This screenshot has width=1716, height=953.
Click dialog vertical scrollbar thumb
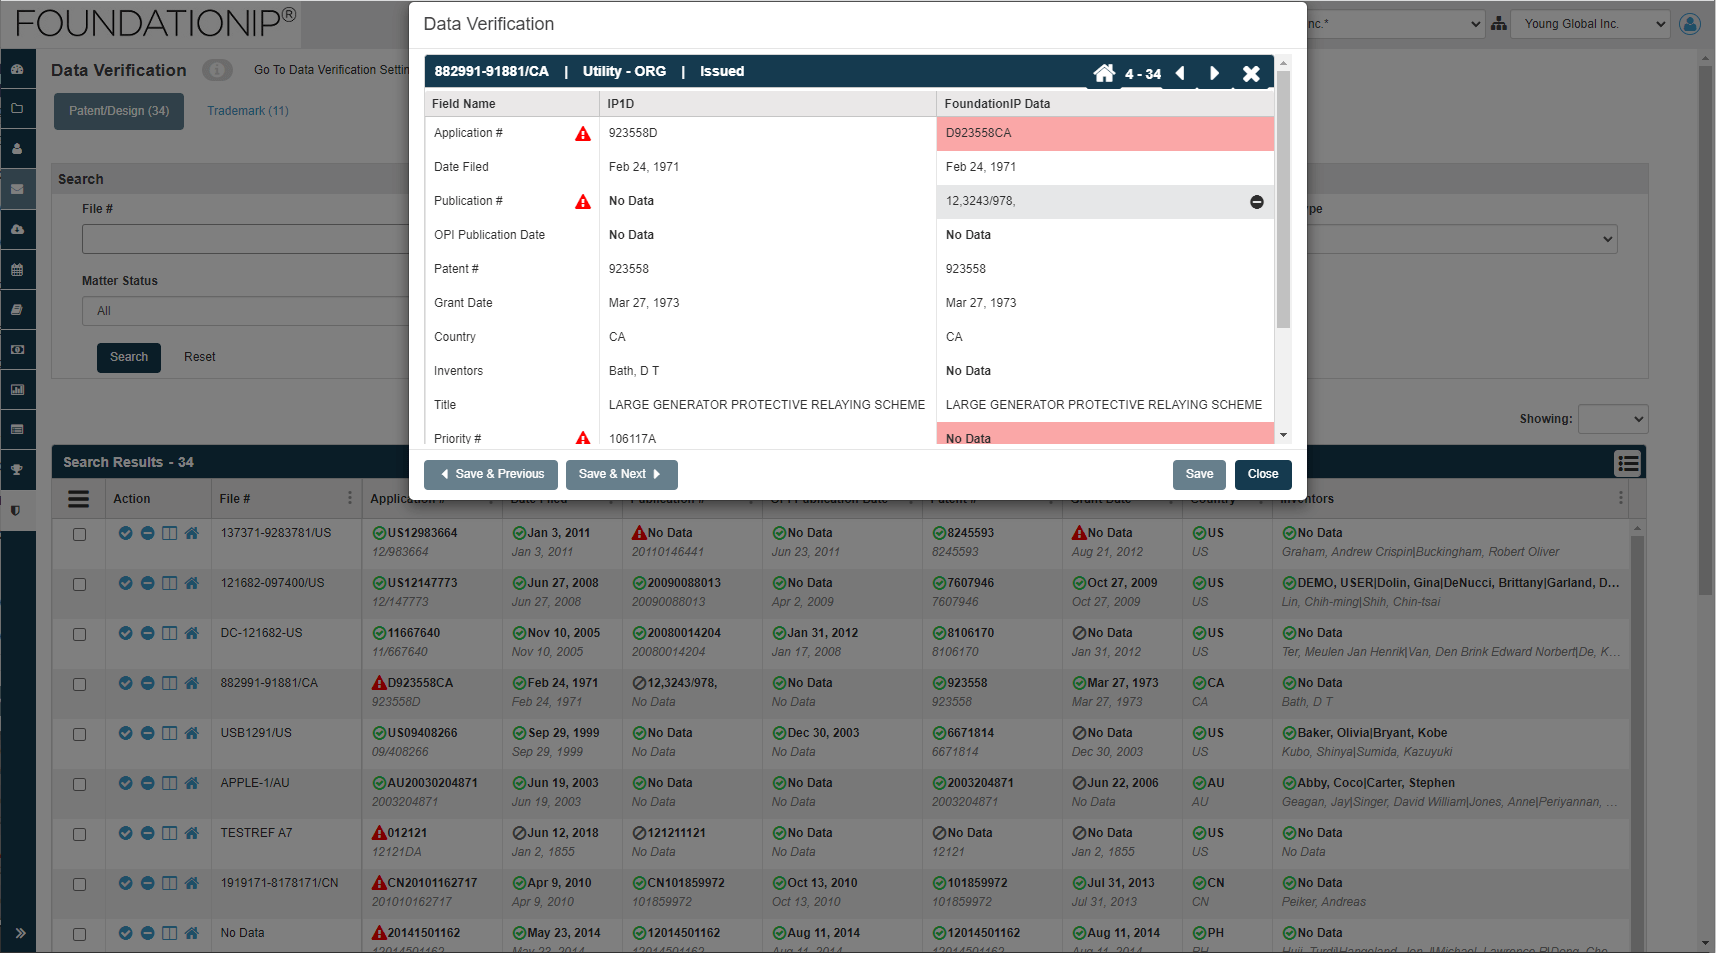1283,200
